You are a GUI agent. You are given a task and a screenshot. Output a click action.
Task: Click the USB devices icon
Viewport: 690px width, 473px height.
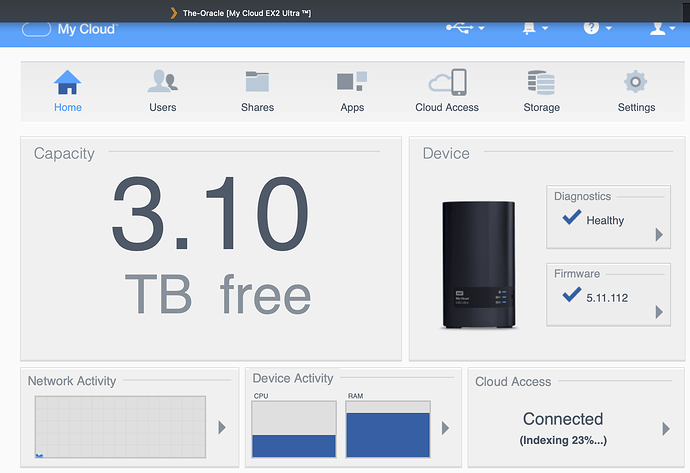coord(459,28)
